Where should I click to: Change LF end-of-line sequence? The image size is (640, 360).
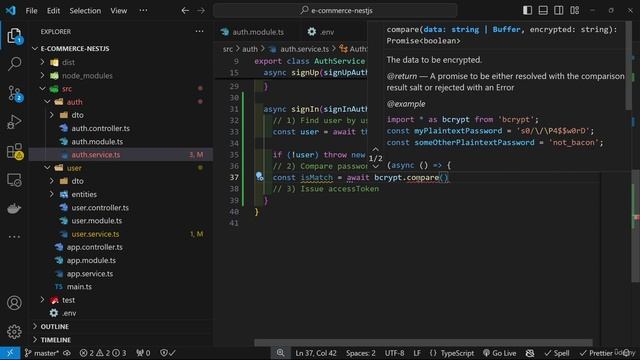417,353
